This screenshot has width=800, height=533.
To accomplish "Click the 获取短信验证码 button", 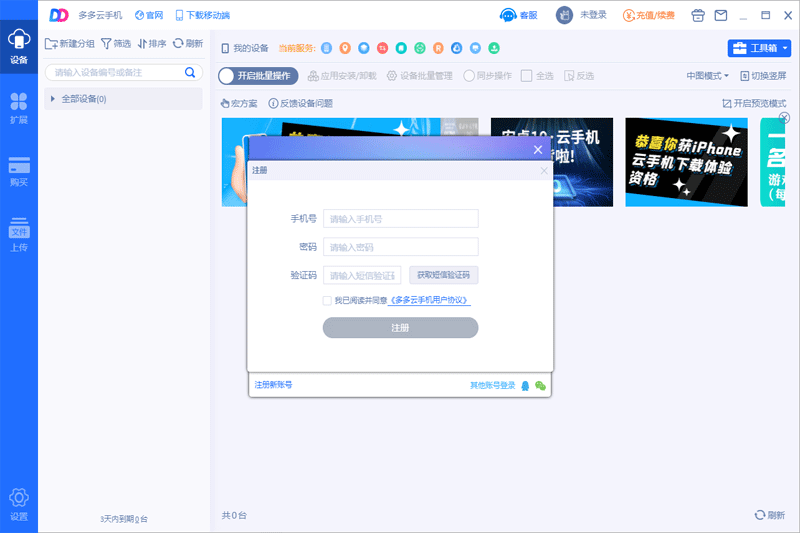I will tap(443, 275).
